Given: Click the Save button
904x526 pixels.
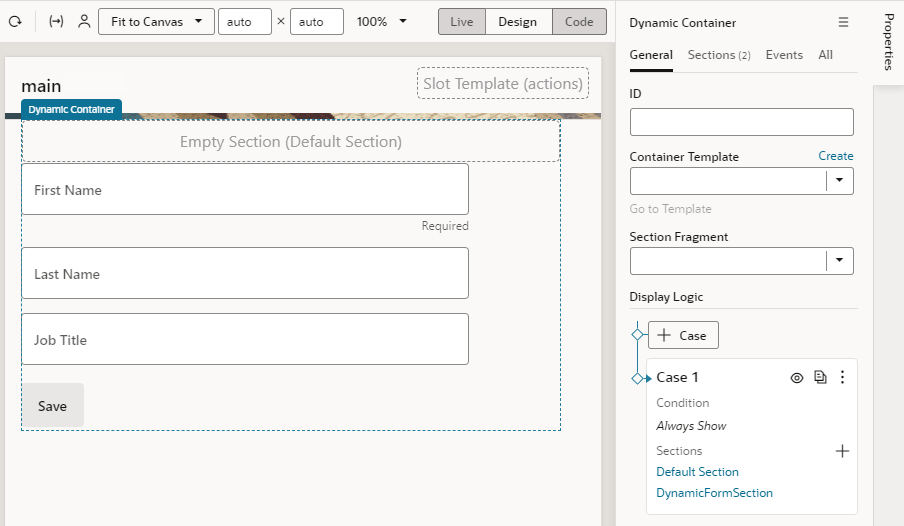Looking at the screenshot, I should [x=52, y=406].
